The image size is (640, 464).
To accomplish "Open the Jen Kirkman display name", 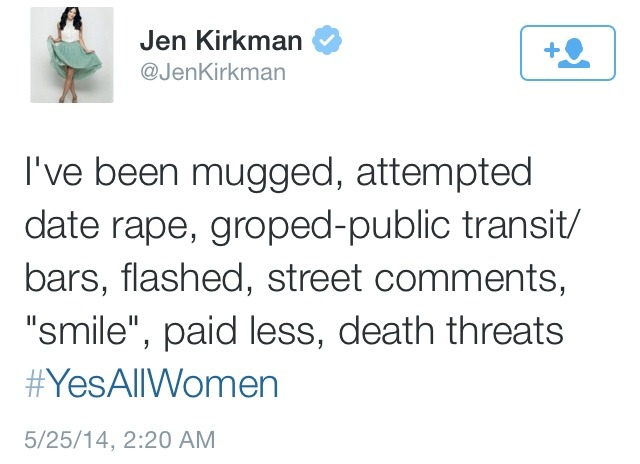I will click(x=221, y=40).
